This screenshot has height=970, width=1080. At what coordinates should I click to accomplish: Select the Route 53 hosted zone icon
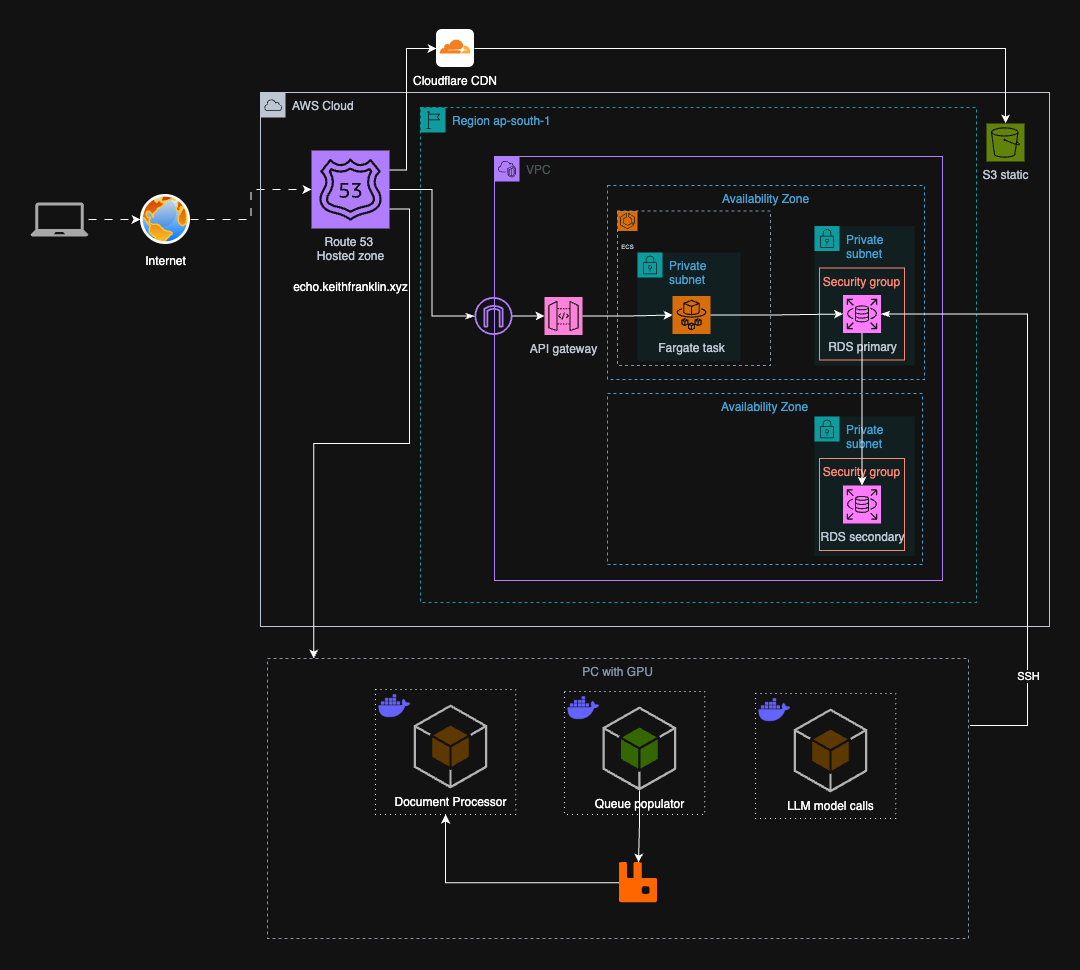[350, 190]
